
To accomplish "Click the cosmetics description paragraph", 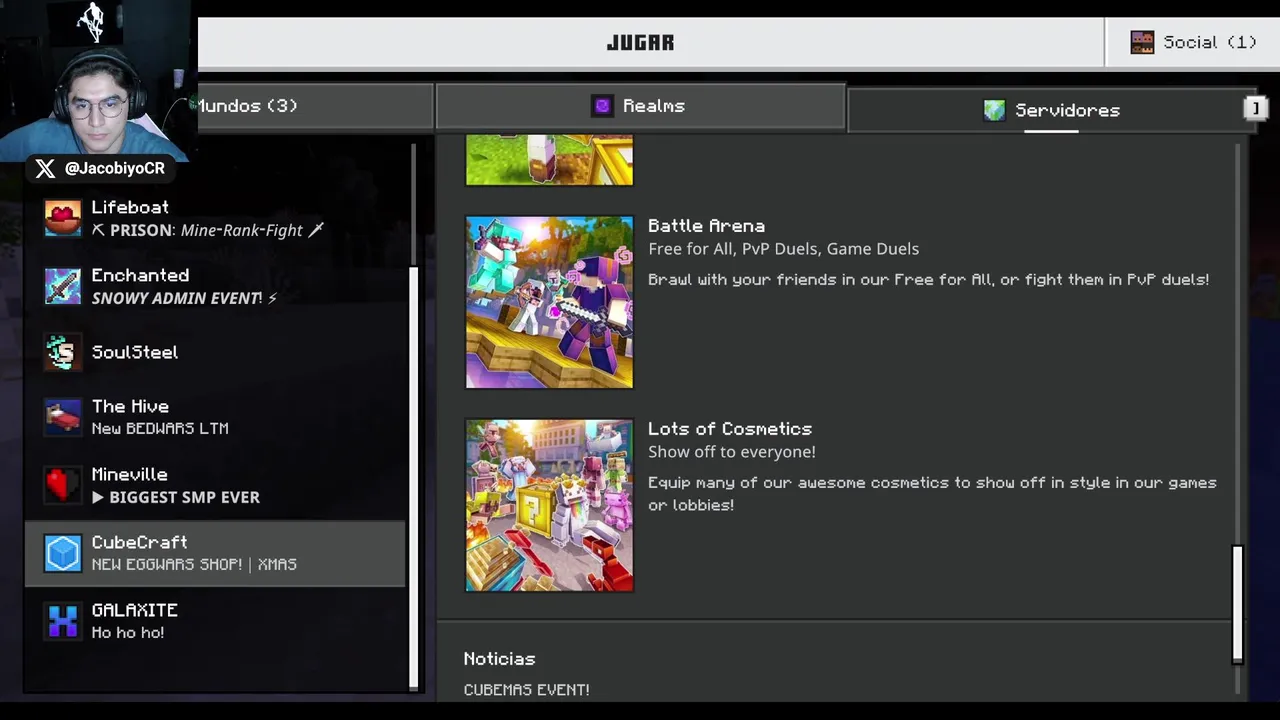I will (932, 494).
